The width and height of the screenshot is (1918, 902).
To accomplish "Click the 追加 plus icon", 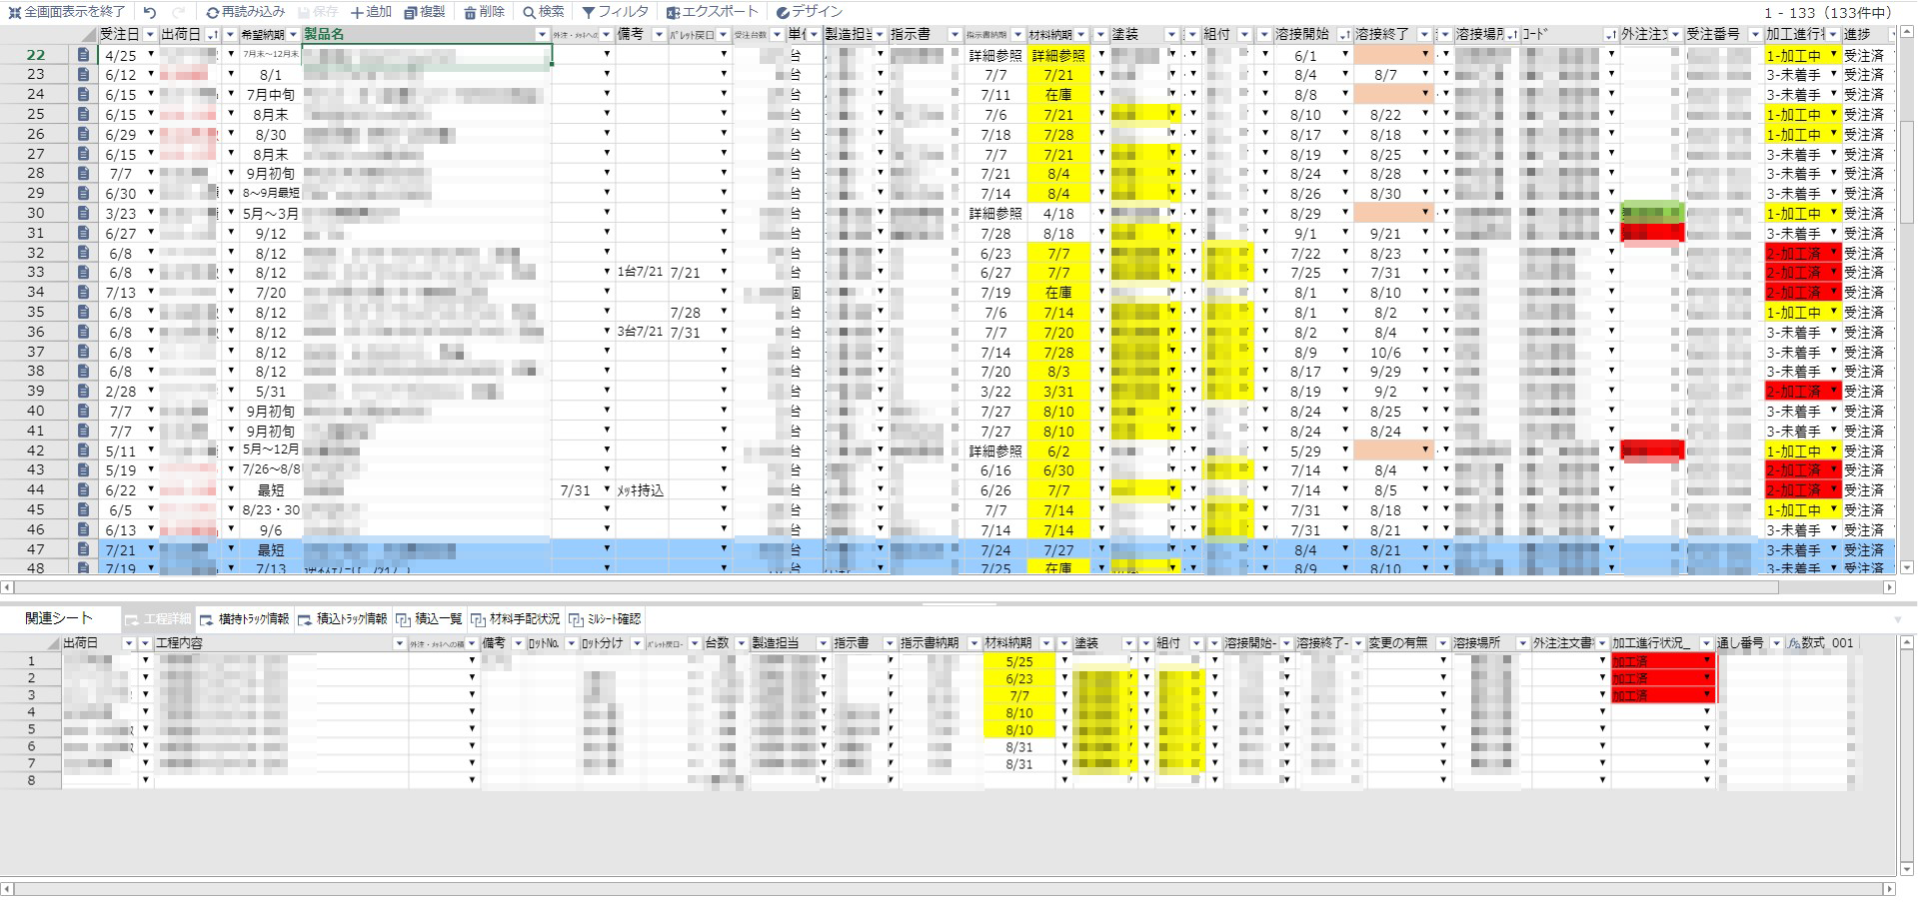I will (356, 12).
